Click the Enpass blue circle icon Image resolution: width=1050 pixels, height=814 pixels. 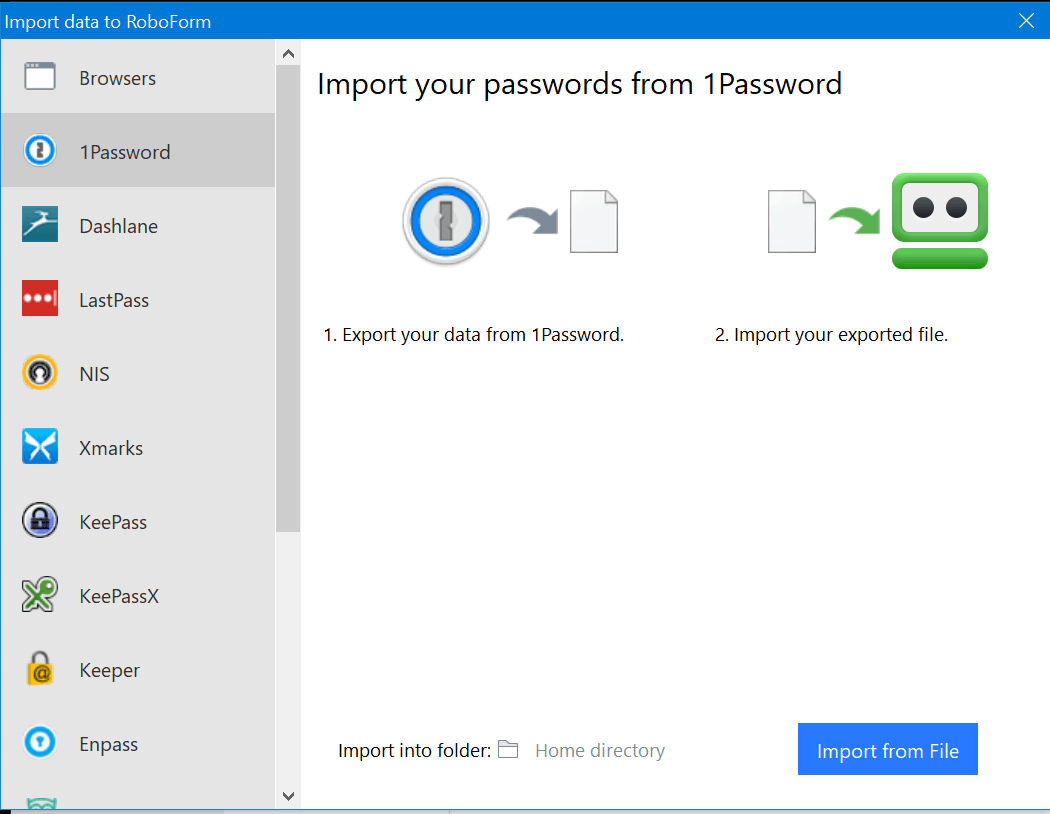[40, 742]
